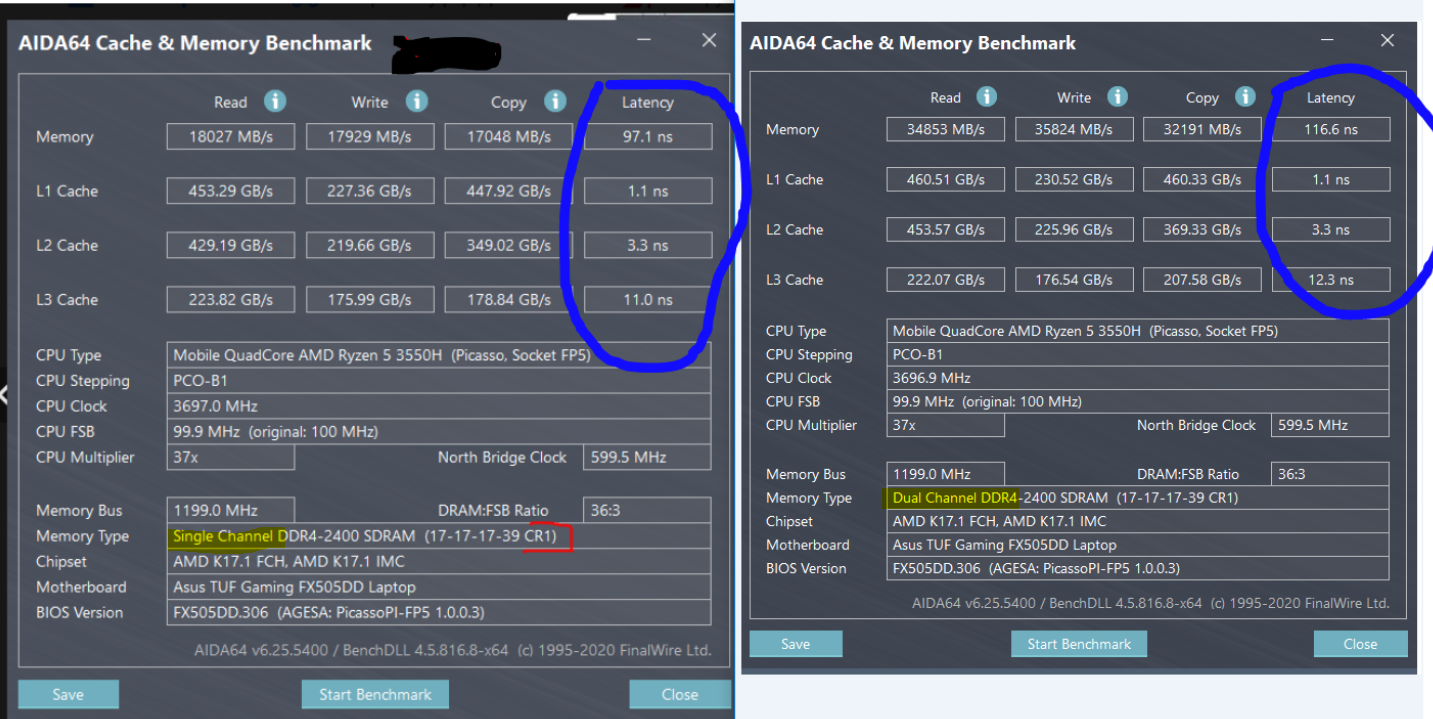Select L2 Cache Copy 369.33 GB/s value

point(1202,229)
